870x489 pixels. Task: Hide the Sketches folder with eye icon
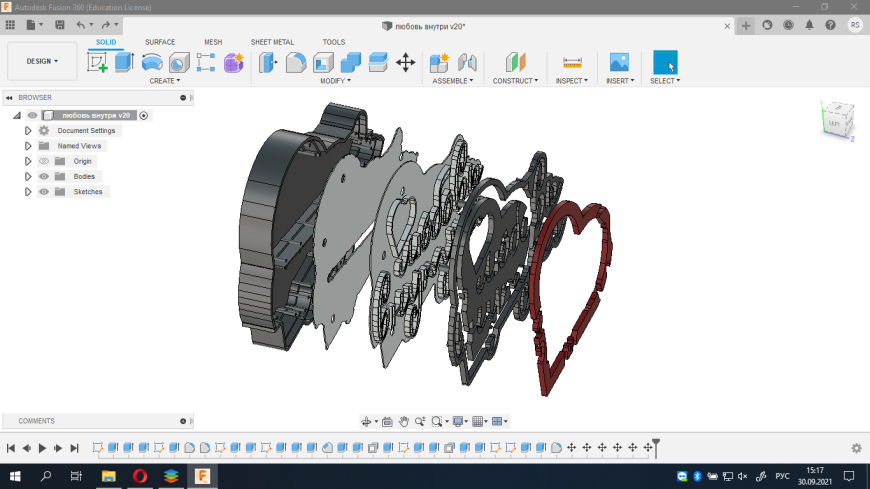pos(44,191)
